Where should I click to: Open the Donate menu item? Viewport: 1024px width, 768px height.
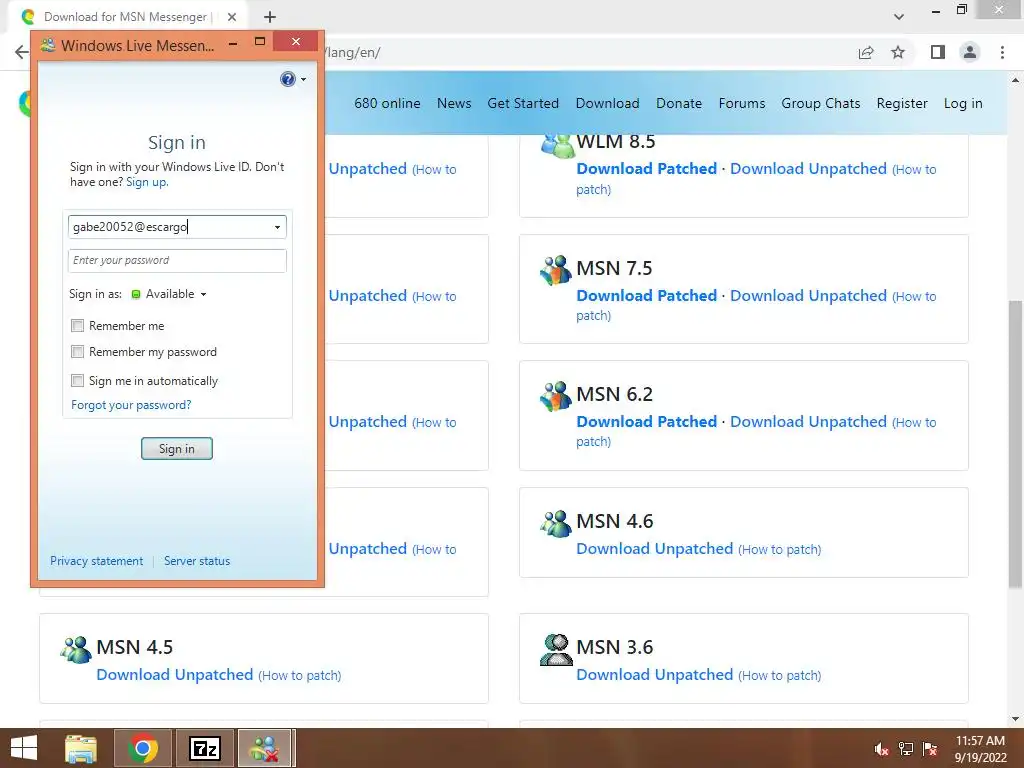click(x=679, y=103)
